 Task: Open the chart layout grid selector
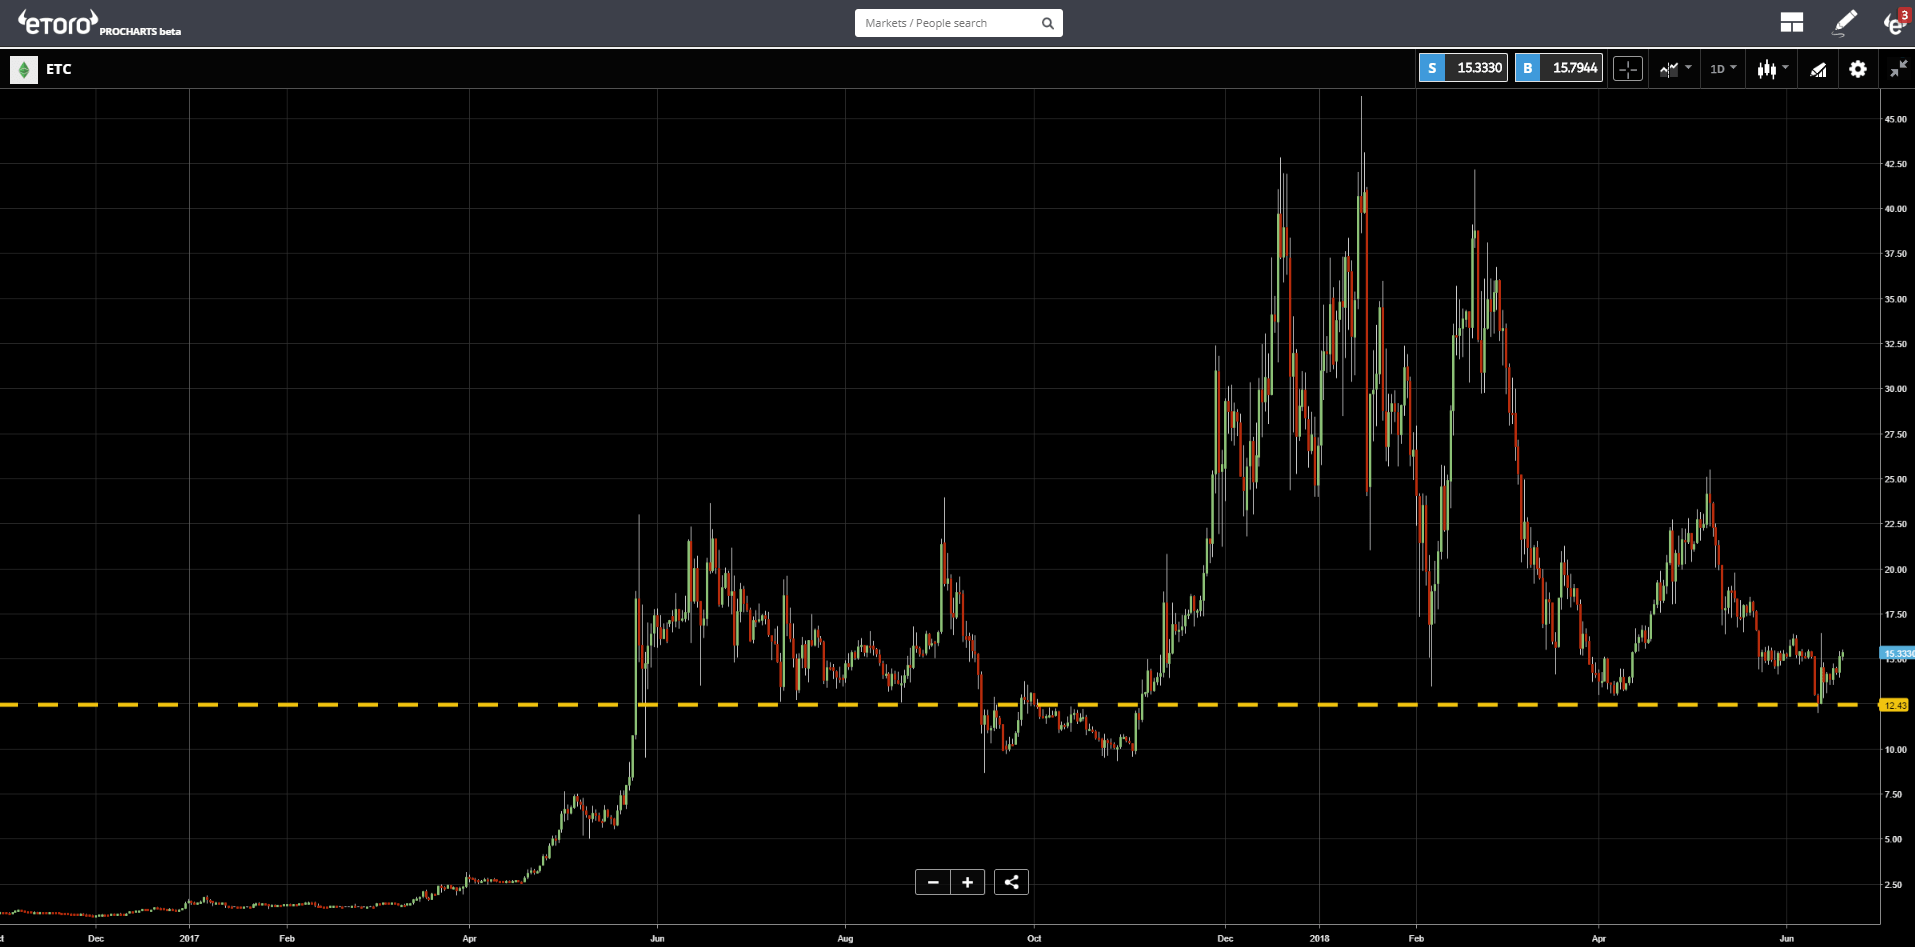tap(1791, 22)
